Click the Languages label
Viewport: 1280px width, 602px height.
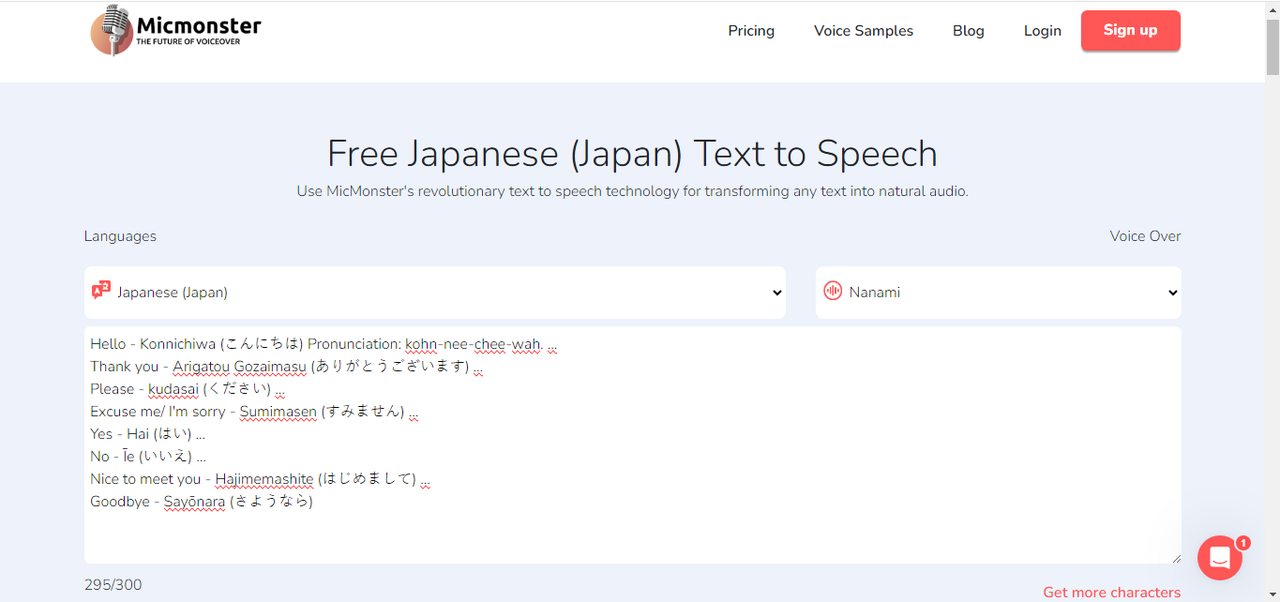[x=120, y=236]
